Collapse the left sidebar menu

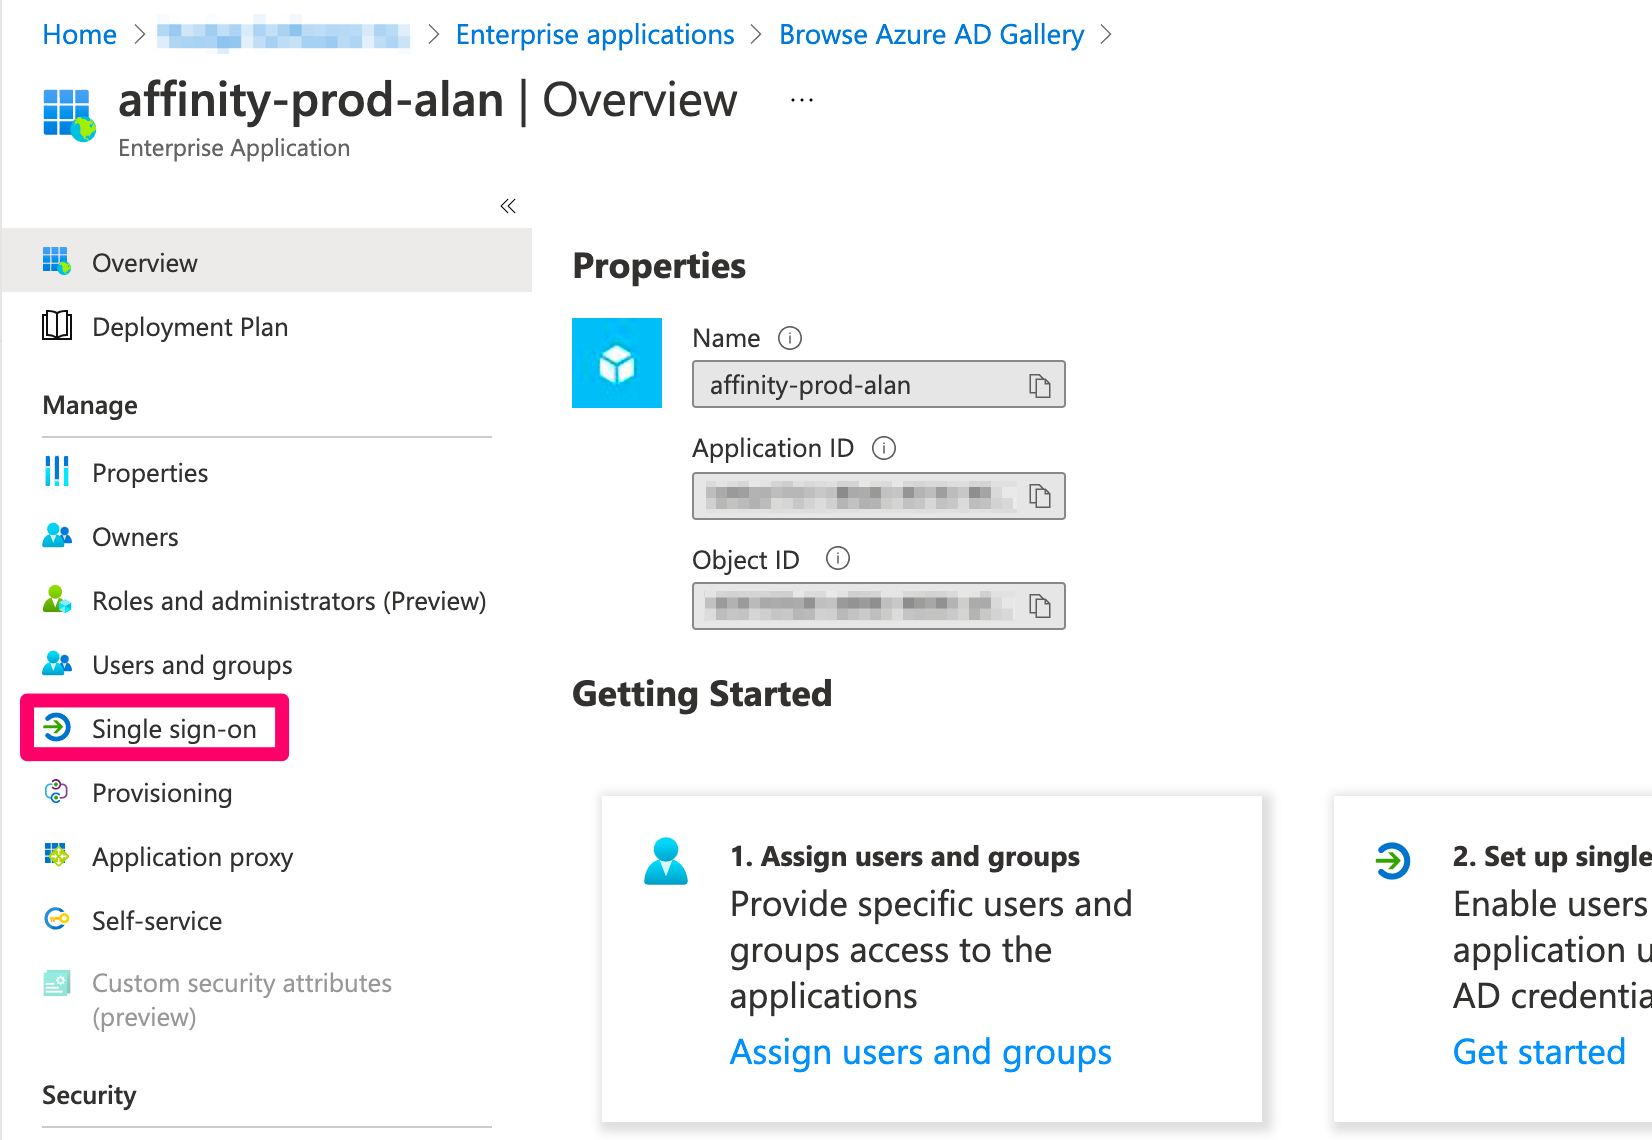pos(508,206)
